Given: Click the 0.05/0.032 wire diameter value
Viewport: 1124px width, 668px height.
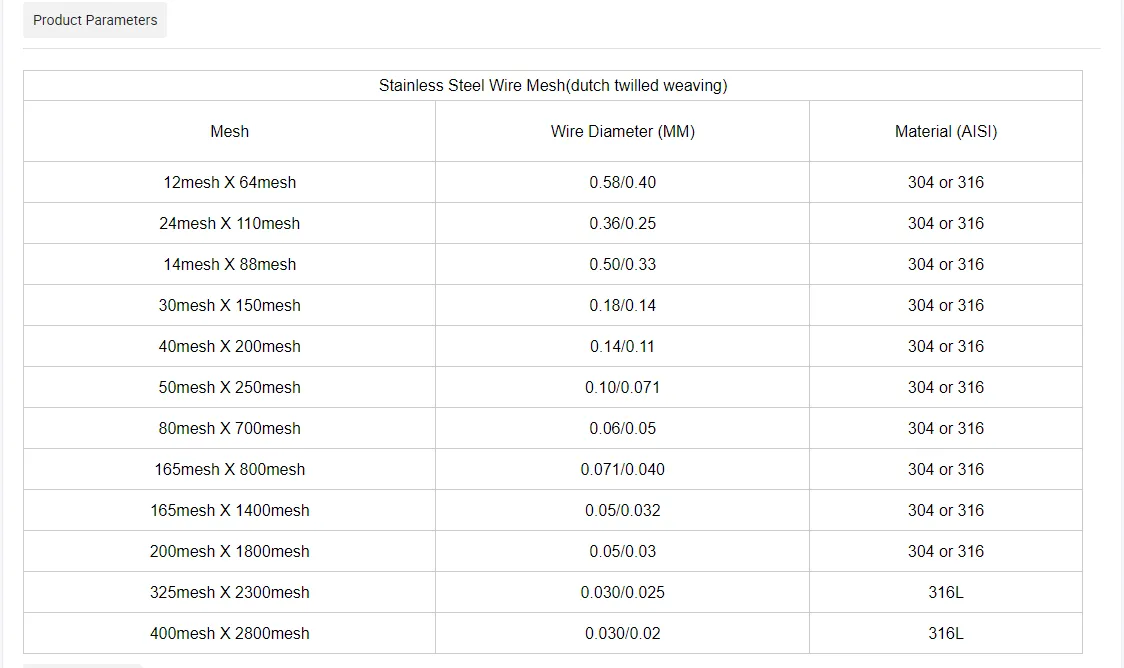Looking at the screenshot, I should 622,510.
